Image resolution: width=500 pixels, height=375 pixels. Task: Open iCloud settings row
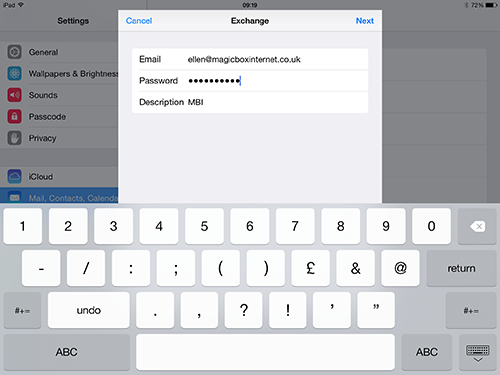tap(59, 176)
